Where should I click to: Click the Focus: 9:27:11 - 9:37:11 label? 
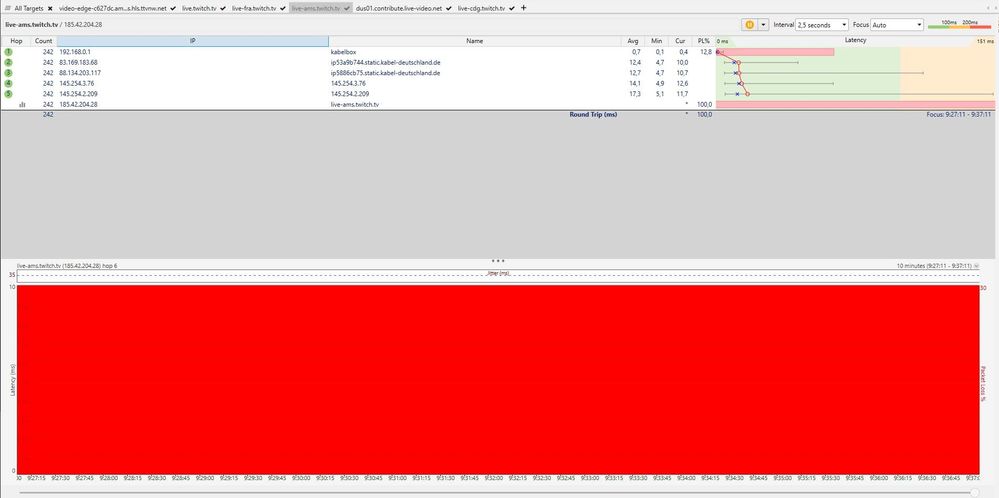(x=959, y=115)
